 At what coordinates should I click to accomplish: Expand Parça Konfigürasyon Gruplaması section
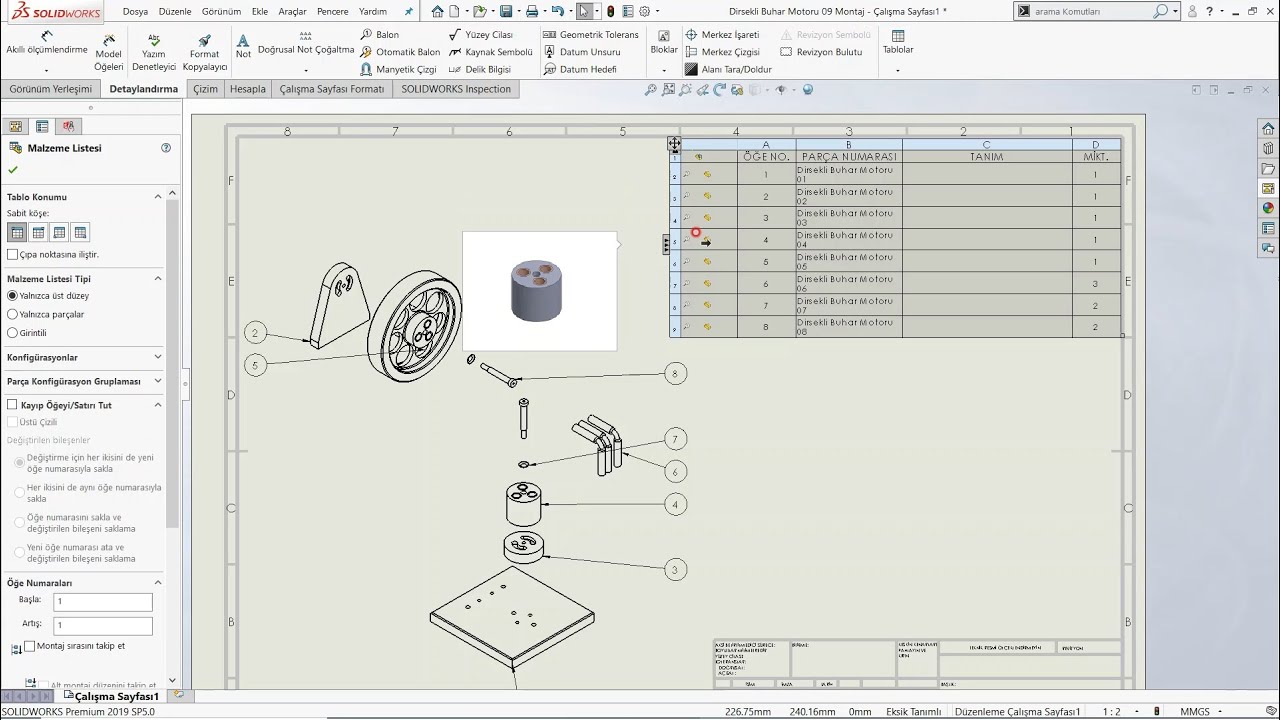pos(158,381)
